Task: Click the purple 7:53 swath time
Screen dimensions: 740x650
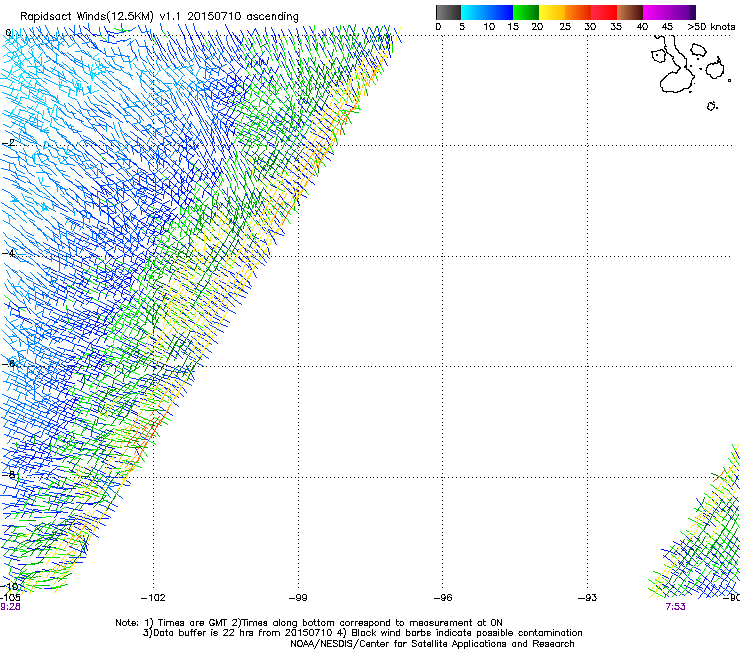Action: [x=675, y=607]
